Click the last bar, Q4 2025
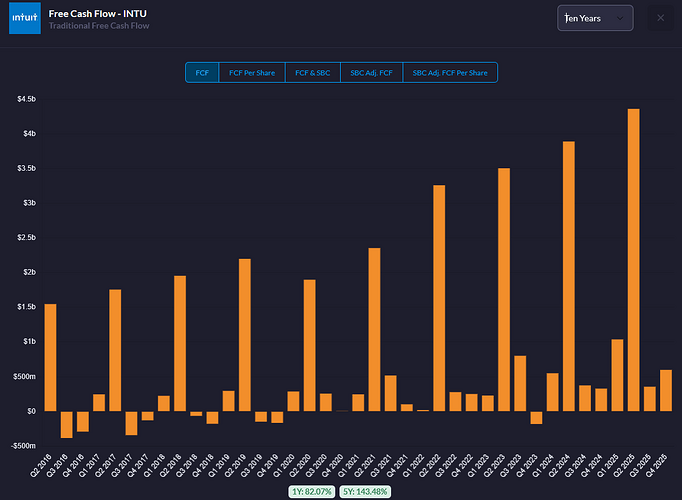 click(x=666, y=390)
